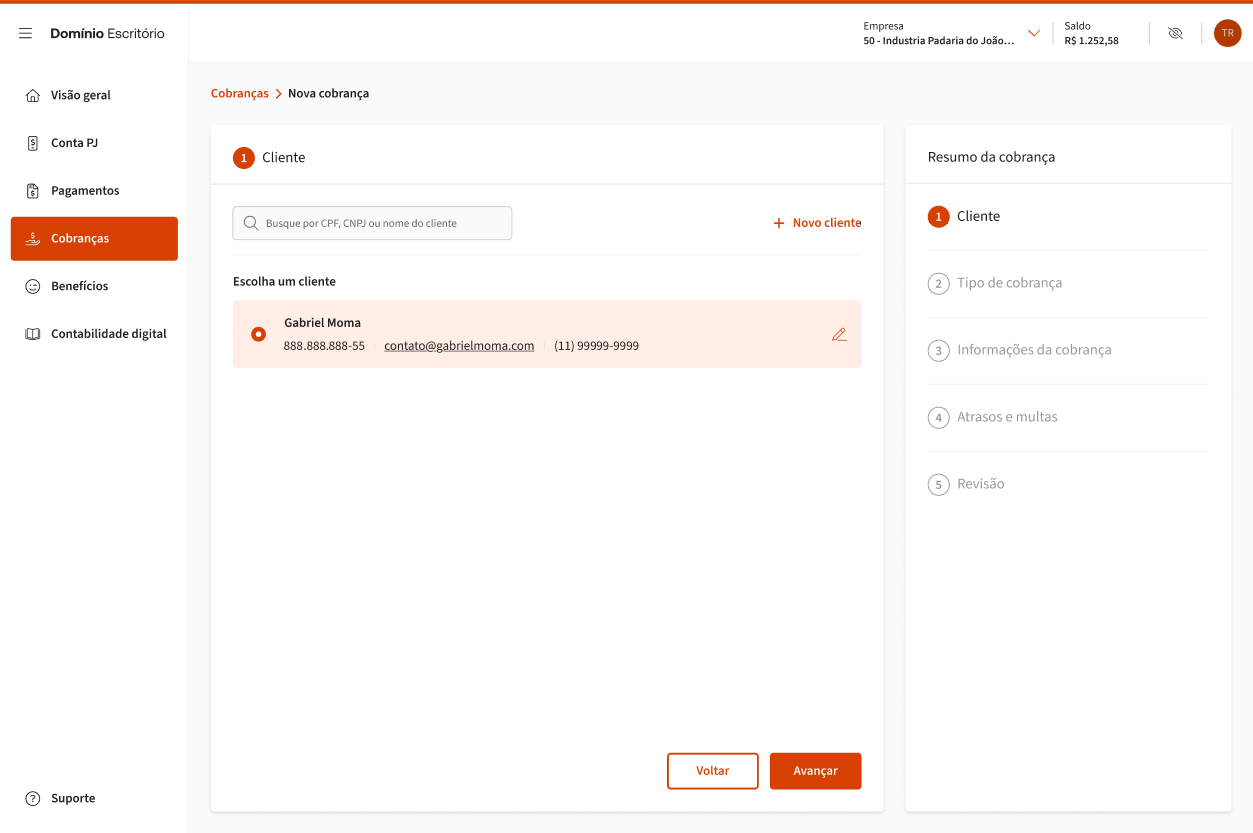Open the TR user avatar
Viewport: 1253px width, 833px height.
click(1227, 33)
